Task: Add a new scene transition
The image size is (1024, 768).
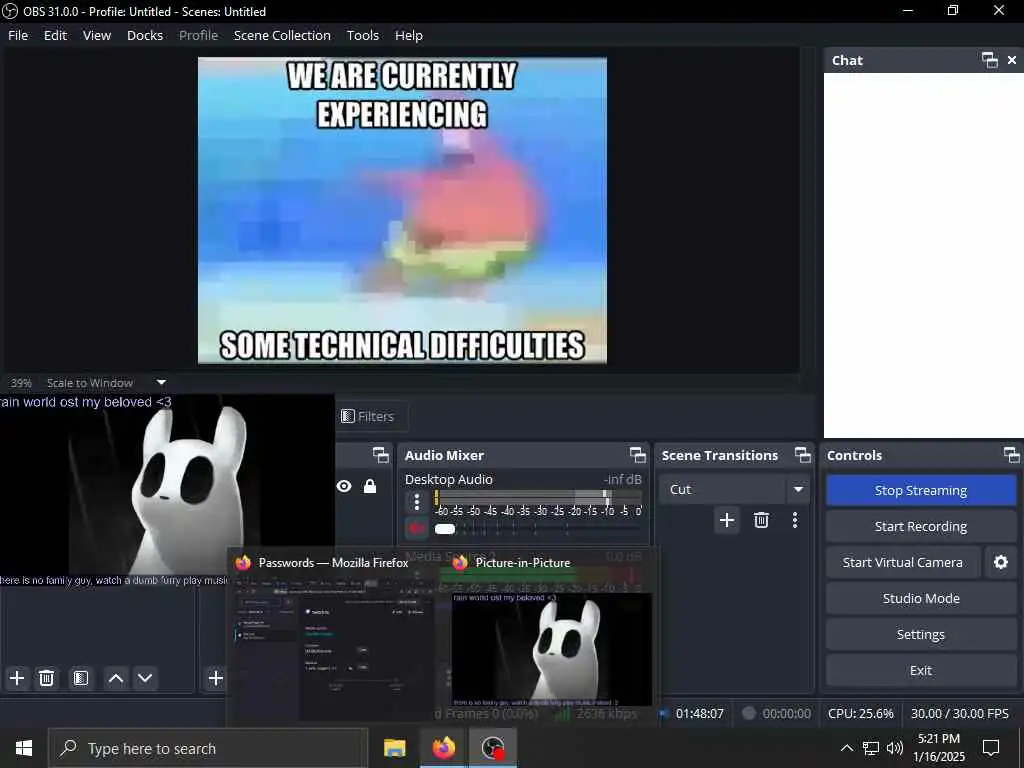Action: pos(727,520)
